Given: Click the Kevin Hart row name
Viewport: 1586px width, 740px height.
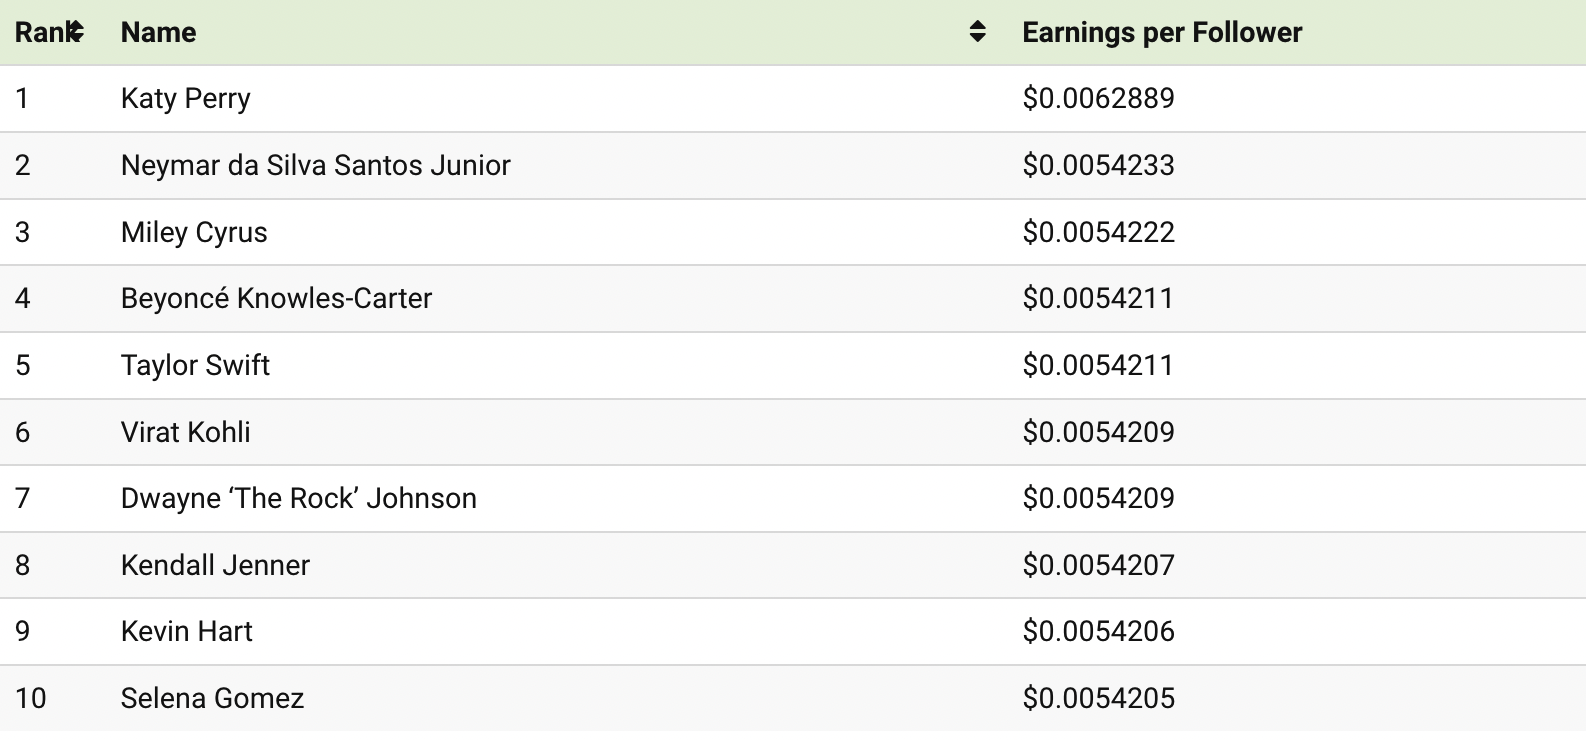Looking at the screenshot, I should point(186,631).
